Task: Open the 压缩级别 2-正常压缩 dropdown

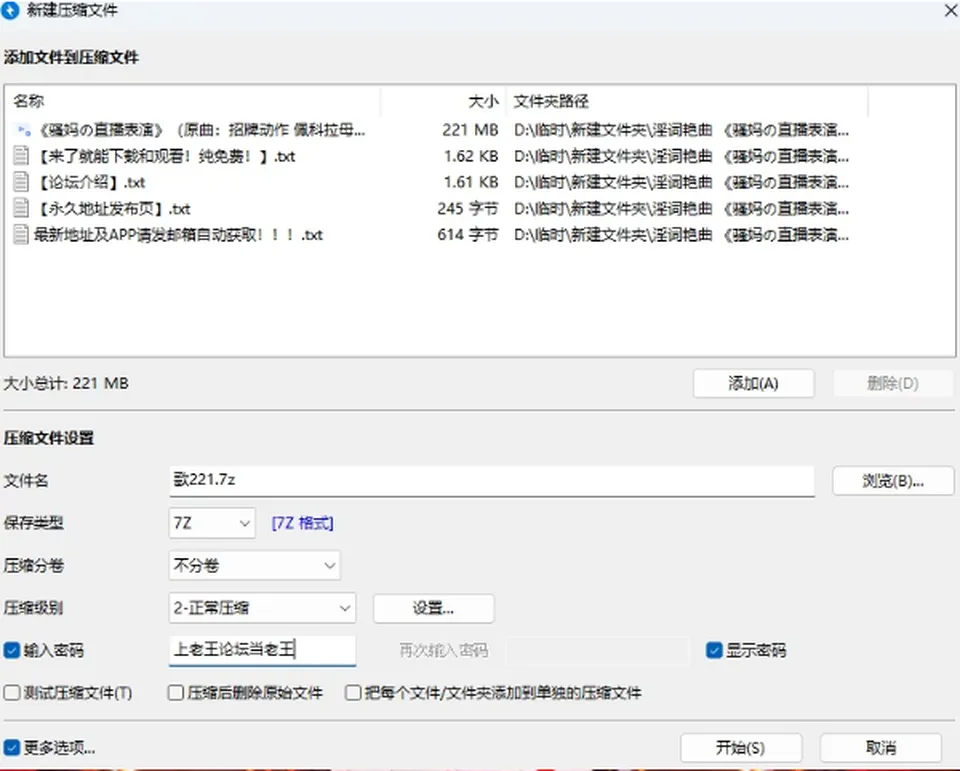Action: click(x=262, y=608)
